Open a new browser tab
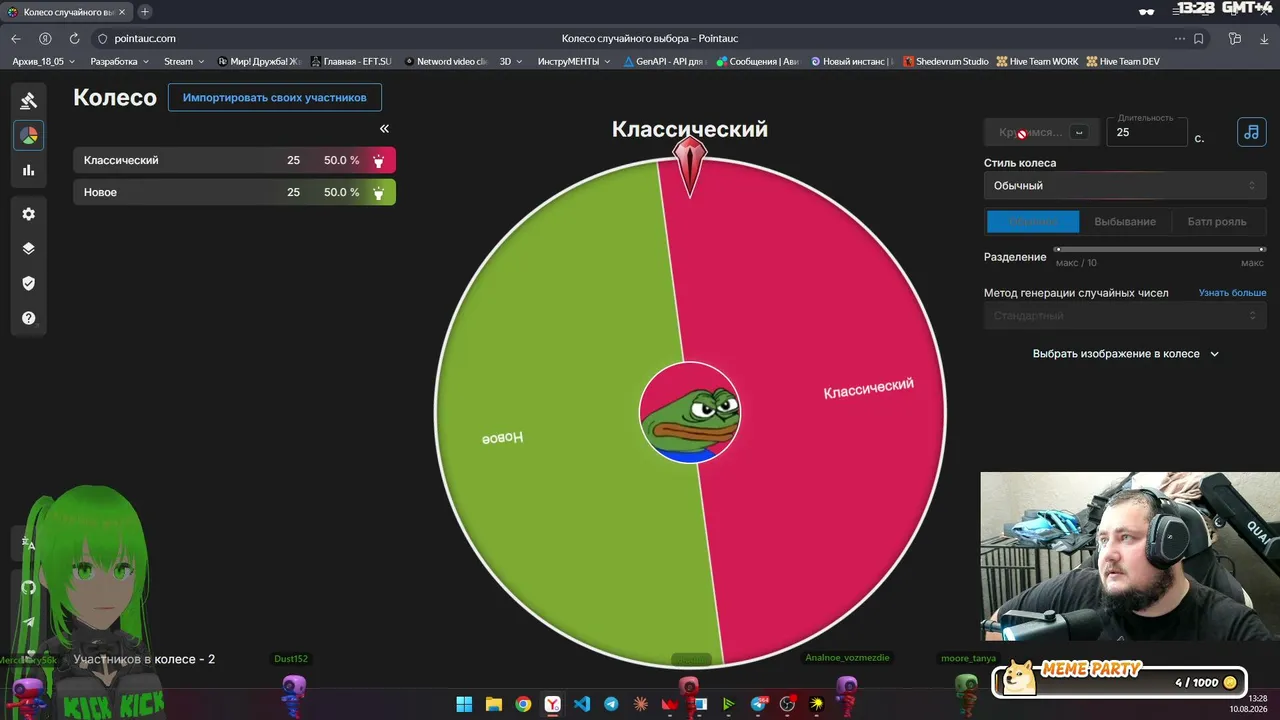The height and width of the screenshot is (720, 1280). [x=145, y=12]
